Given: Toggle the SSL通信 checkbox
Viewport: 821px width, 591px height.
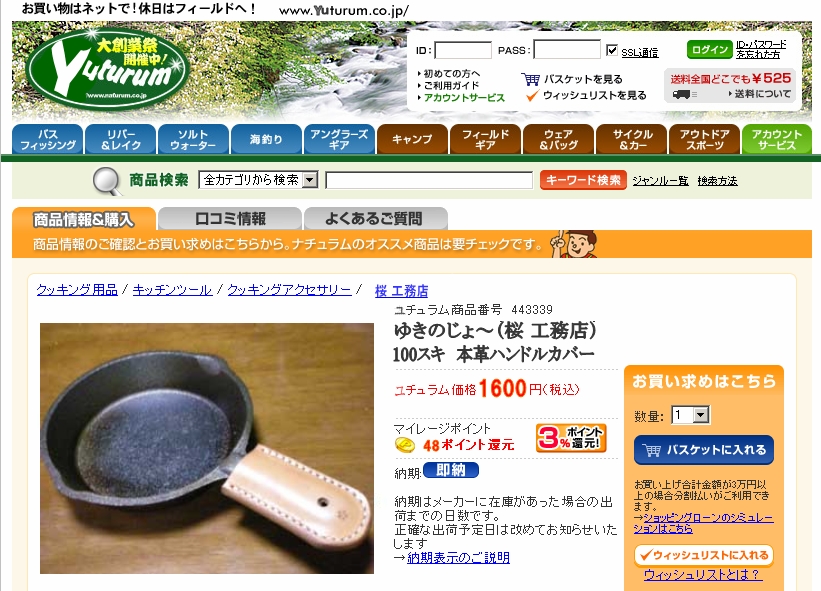Looking at the screenshot, I should tap(612, 50).
